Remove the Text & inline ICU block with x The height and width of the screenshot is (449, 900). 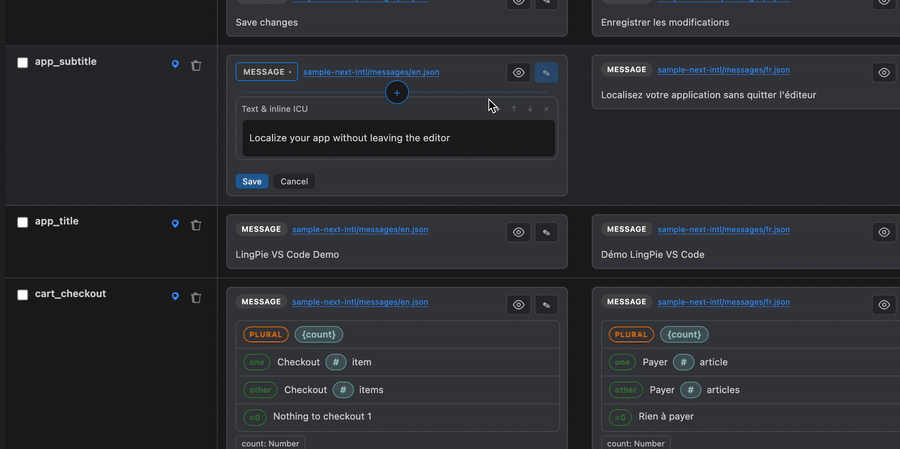coord(546,109)
